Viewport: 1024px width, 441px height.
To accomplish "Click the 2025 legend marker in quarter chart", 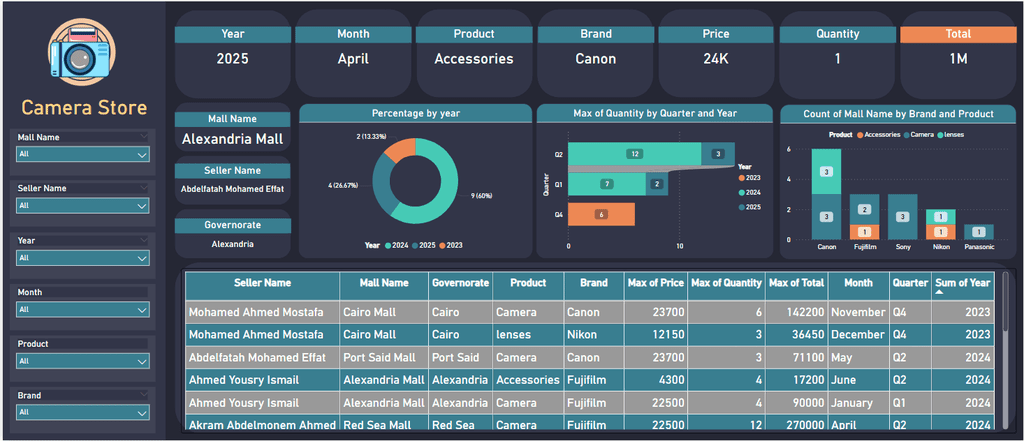I will 742,207.
